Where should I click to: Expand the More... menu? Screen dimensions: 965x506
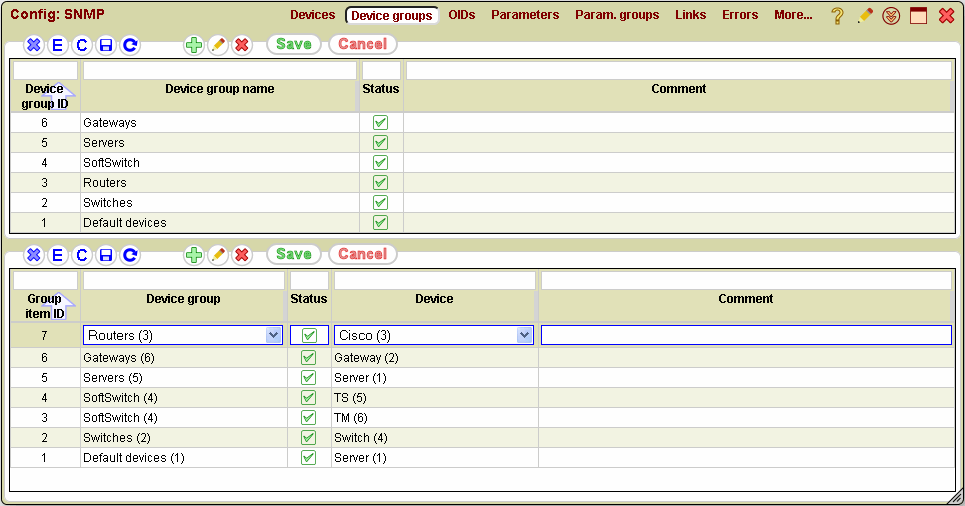pos(793,15)
